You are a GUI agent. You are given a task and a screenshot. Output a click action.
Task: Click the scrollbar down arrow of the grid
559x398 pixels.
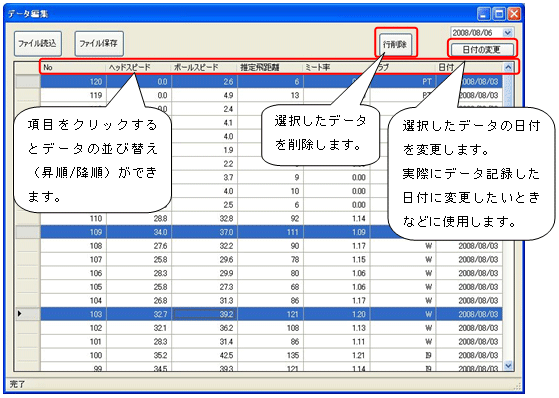click(508, 365)
